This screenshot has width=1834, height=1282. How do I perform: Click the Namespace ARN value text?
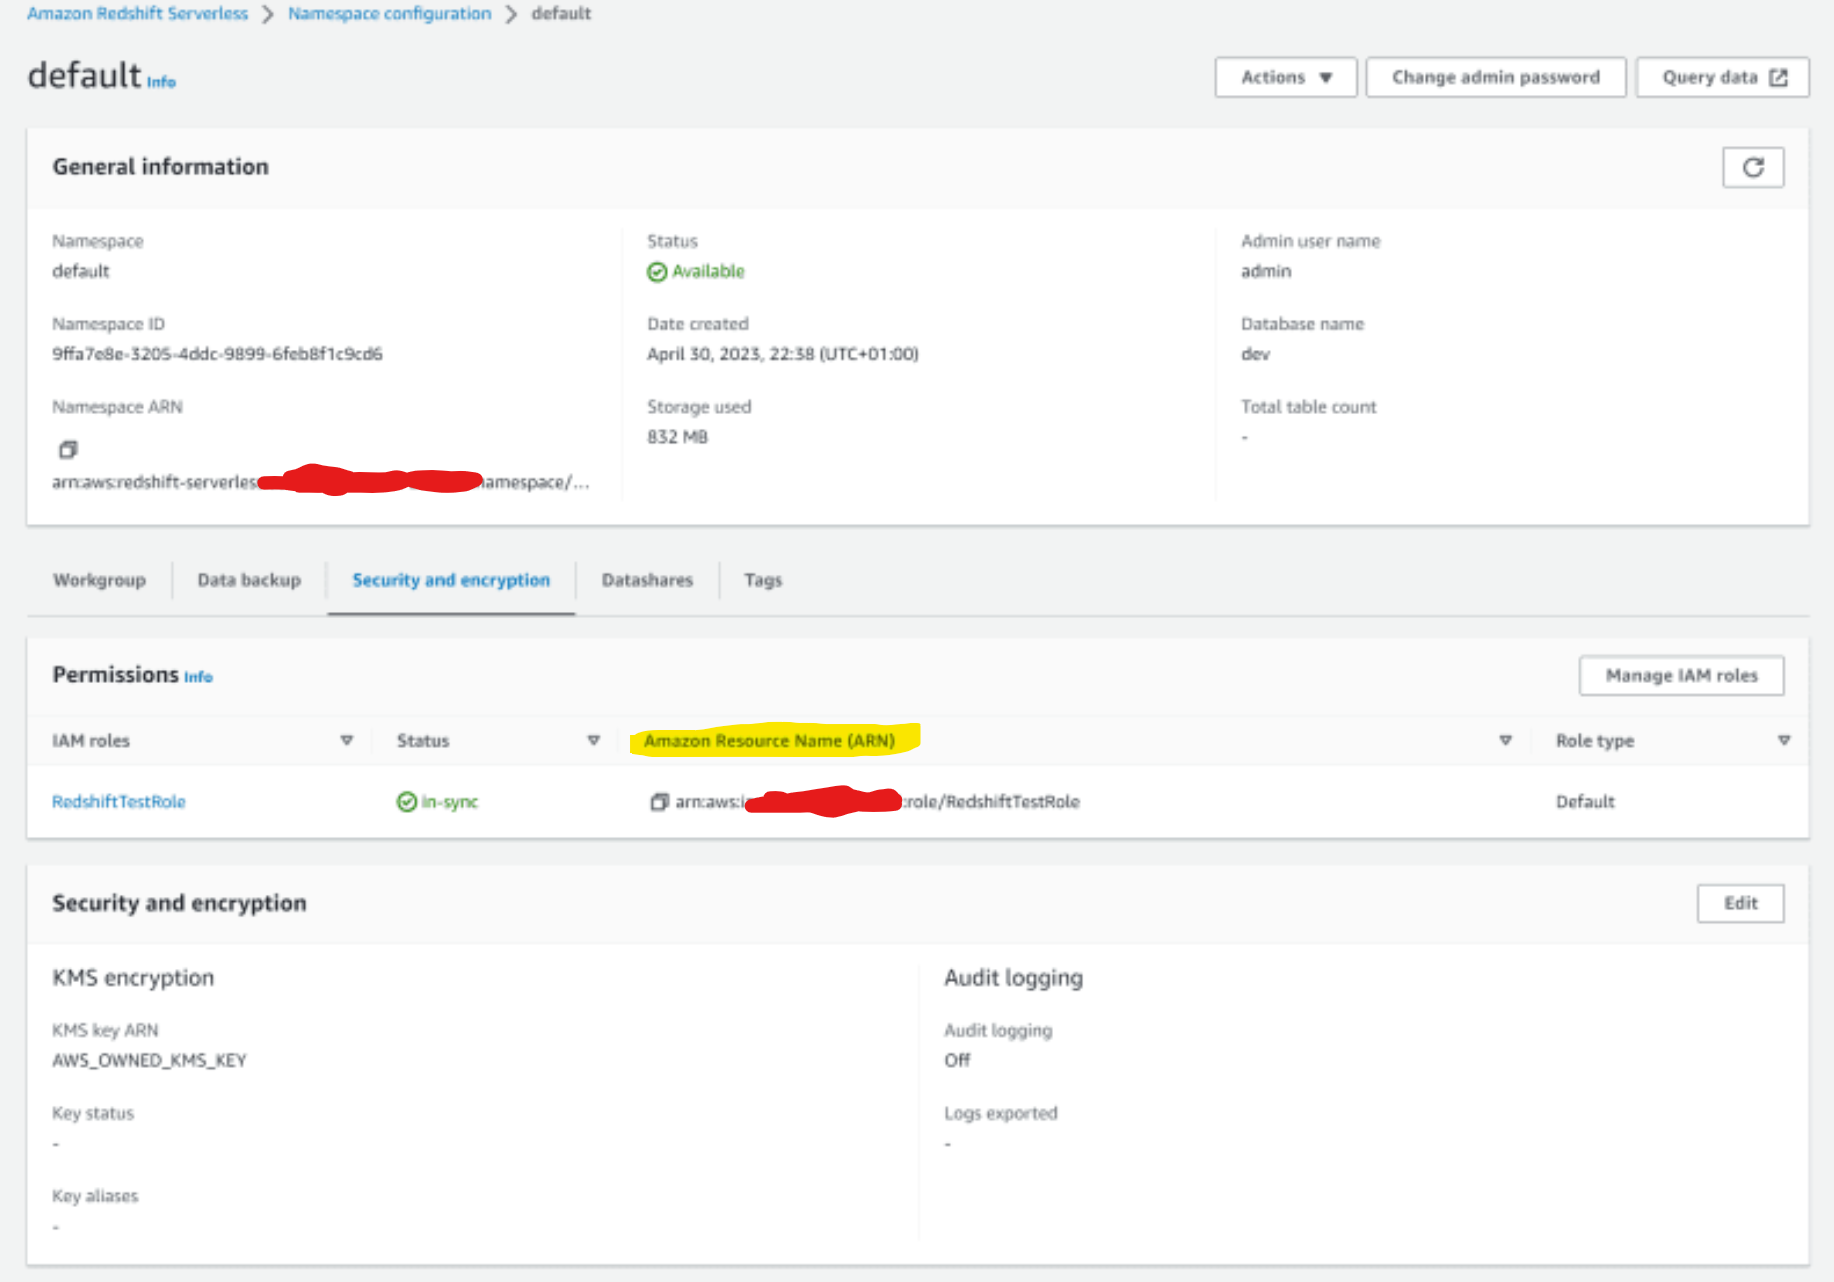[321, 483]
